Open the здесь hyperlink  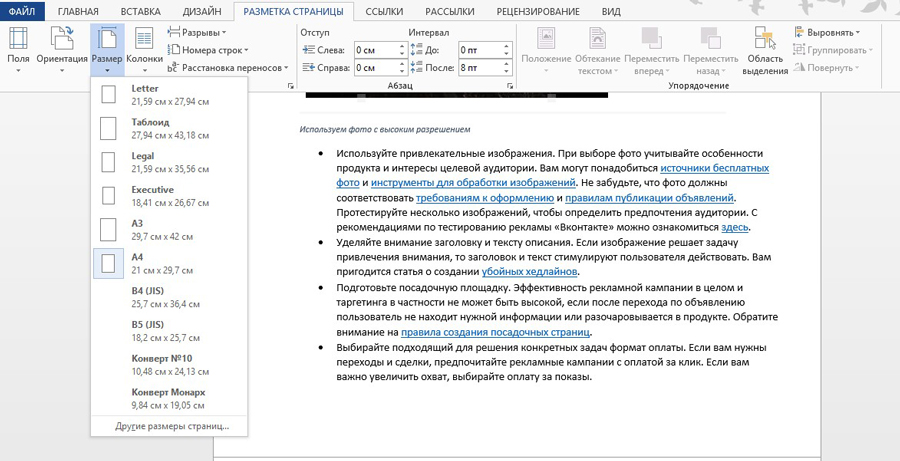click(735, 227)
